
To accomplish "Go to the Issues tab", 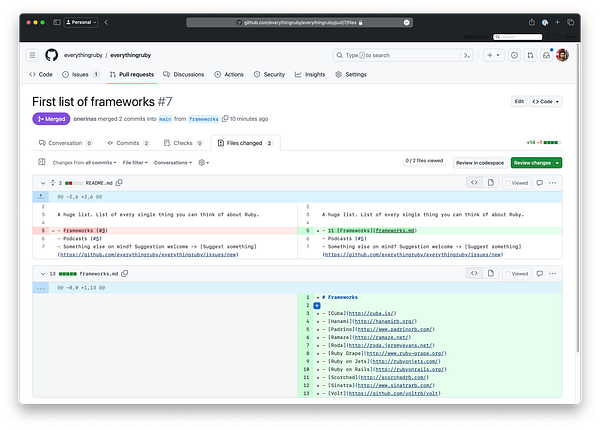I will (80, 74).
